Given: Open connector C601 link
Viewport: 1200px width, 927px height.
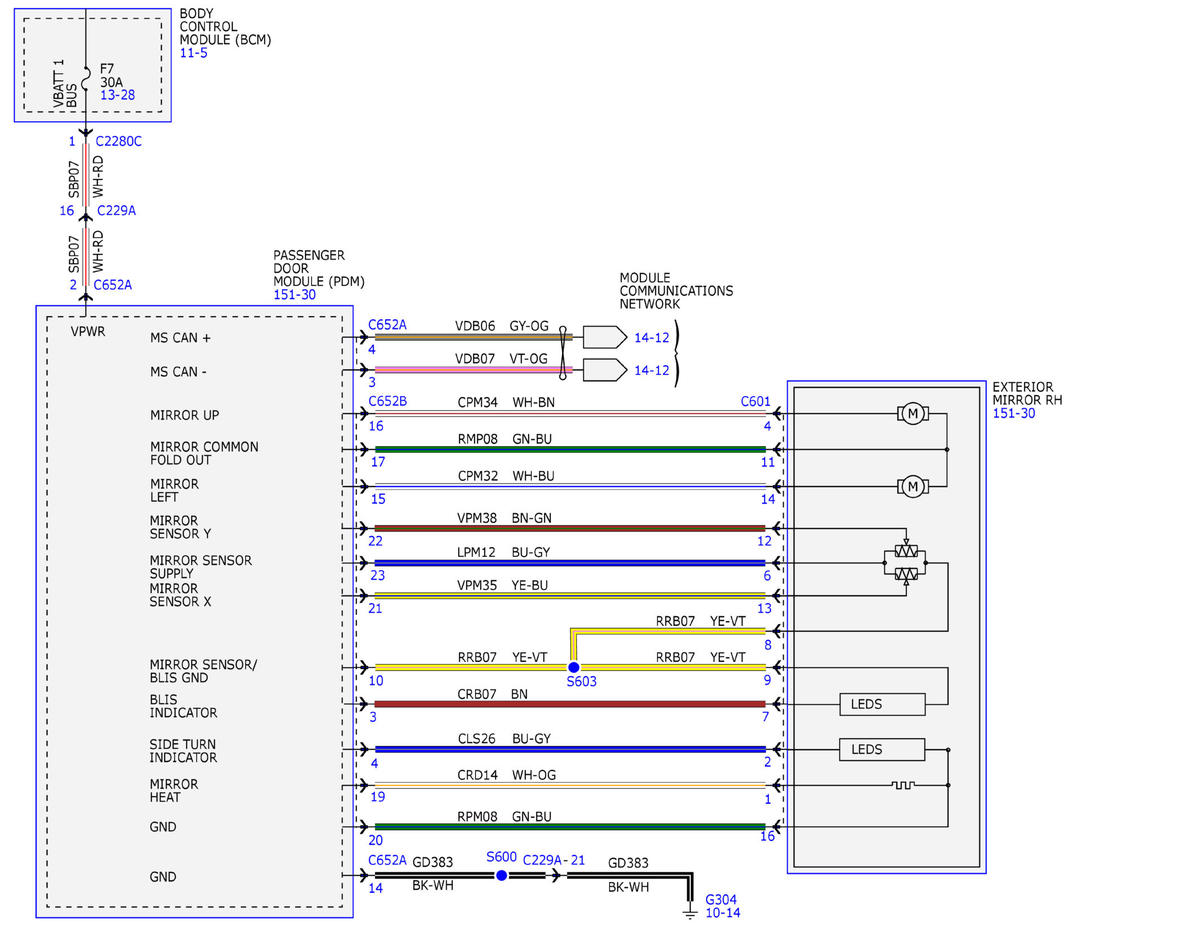Looking at the screenshot, I should (x=755, y=402).
